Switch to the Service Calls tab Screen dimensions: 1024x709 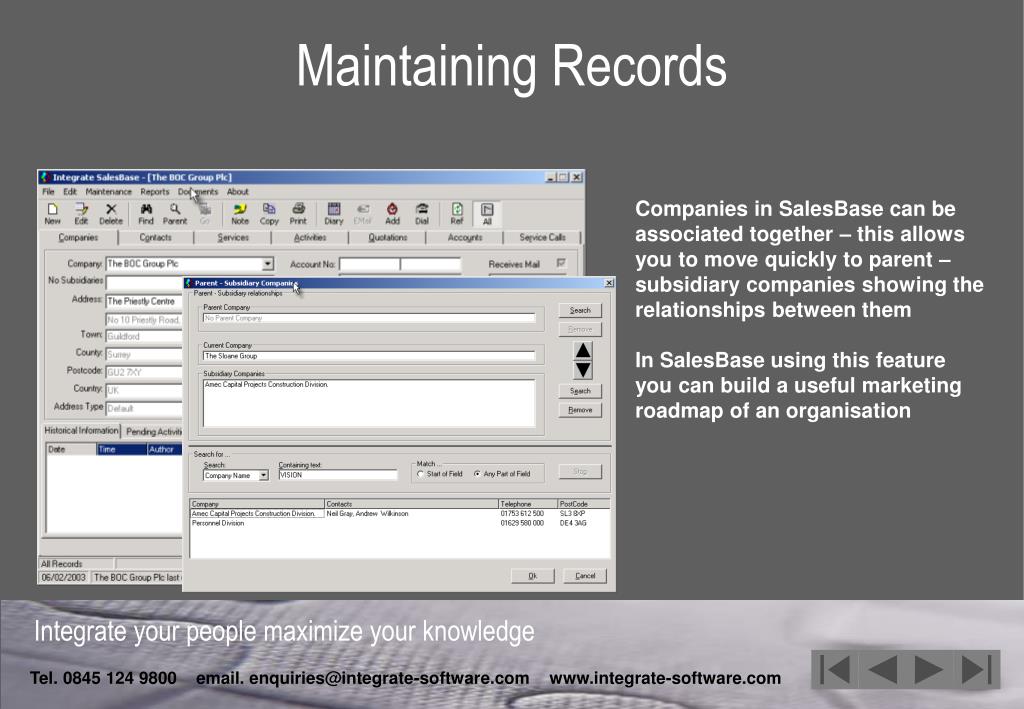542,238
